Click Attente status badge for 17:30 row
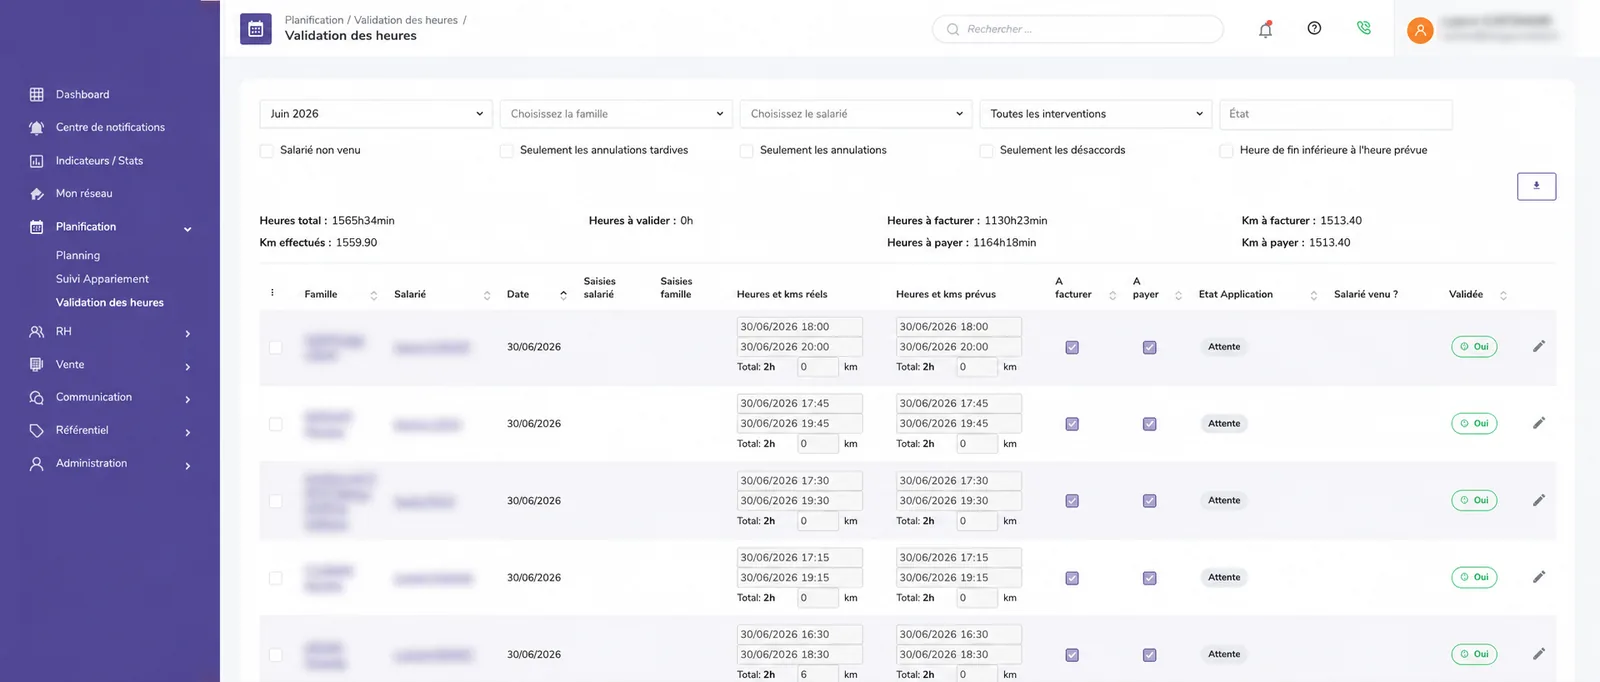 point(1224,501)
